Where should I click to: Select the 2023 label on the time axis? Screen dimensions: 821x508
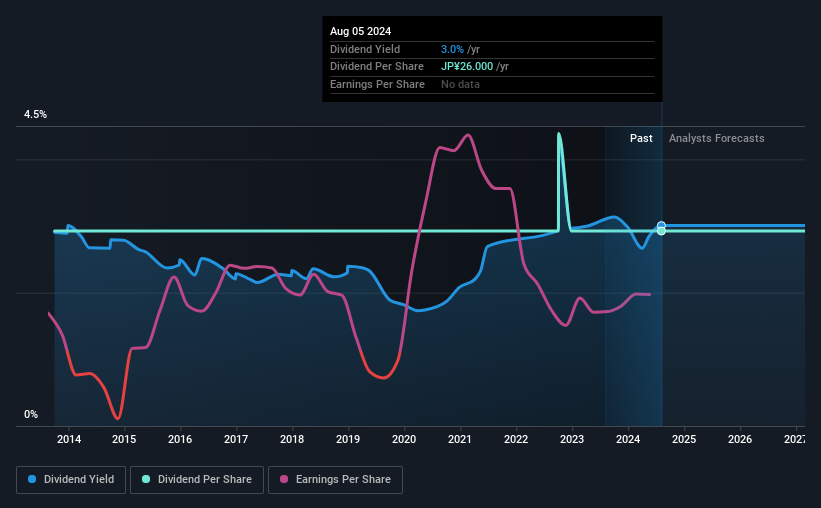point(572,439)
